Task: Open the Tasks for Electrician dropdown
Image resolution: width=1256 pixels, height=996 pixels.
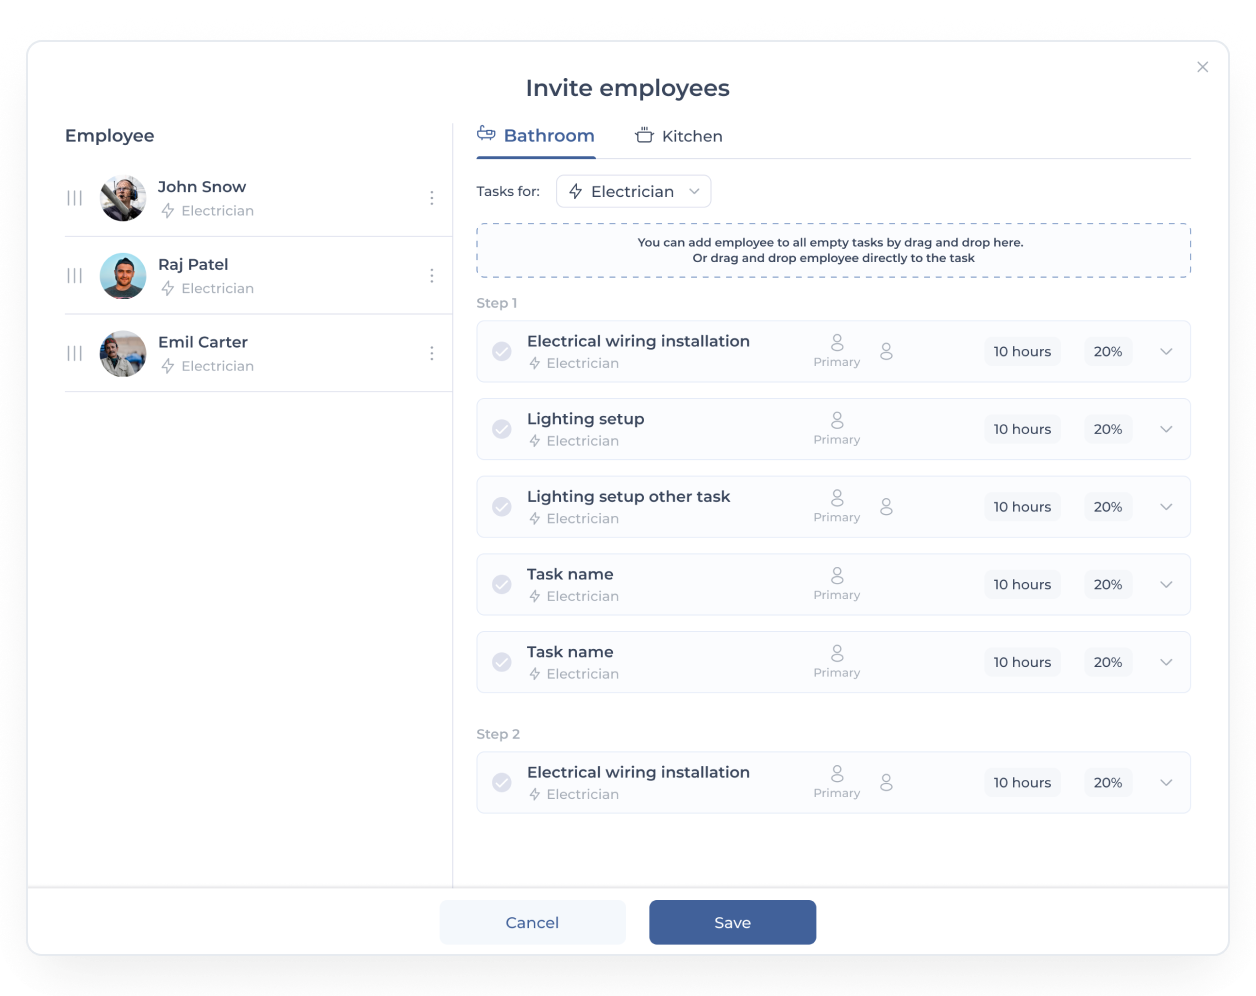Action: (x=634, y=192)
